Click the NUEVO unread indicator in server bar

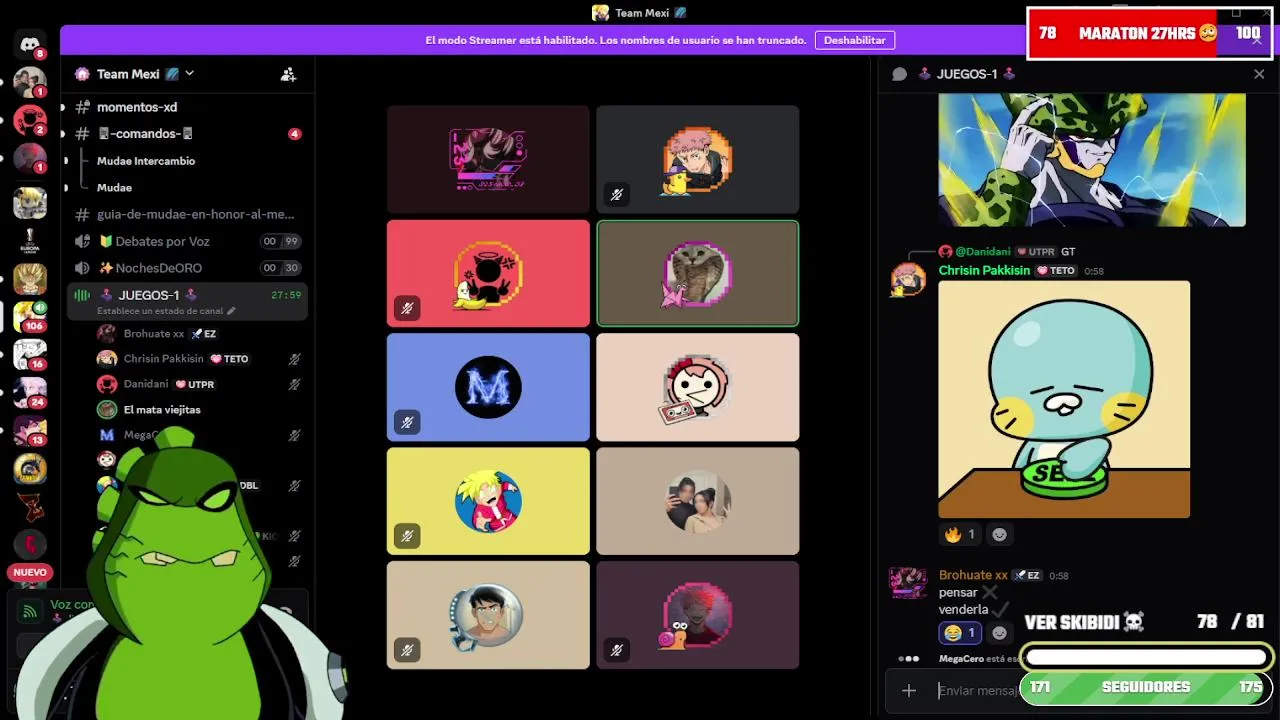[30, 572]
